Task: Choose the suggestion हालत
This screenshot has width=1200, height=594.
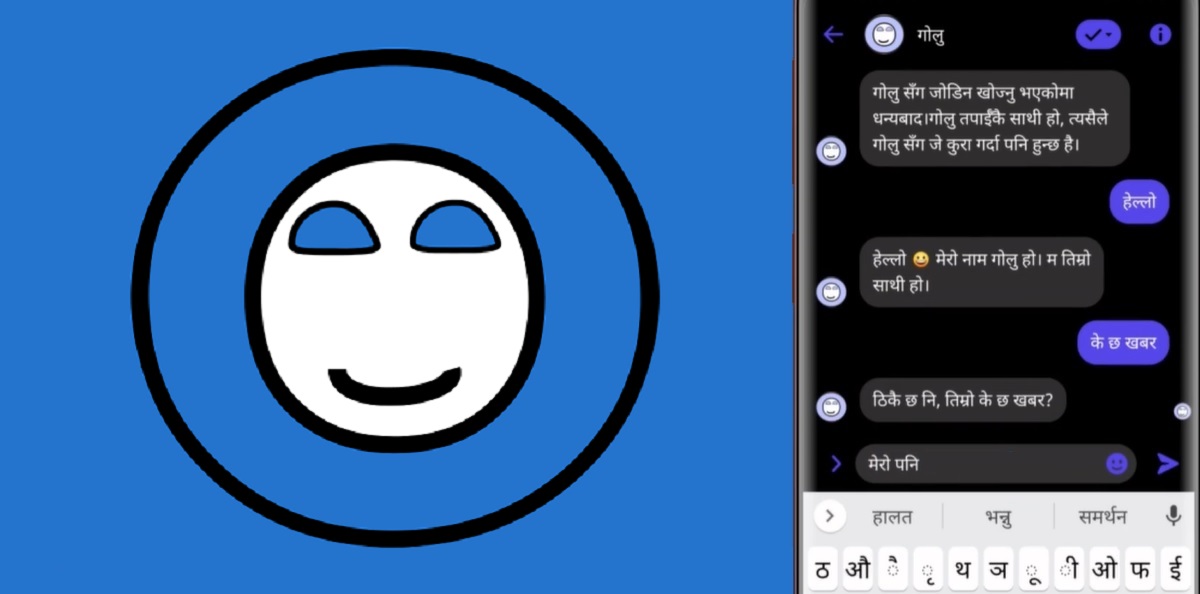Action: (891, 517)
